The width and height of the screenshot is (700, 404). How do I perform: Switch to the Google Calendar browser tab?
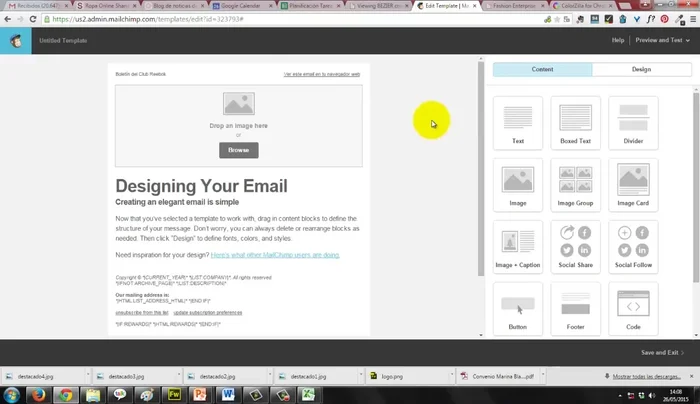pyautogui.click(x=241, y=6)
